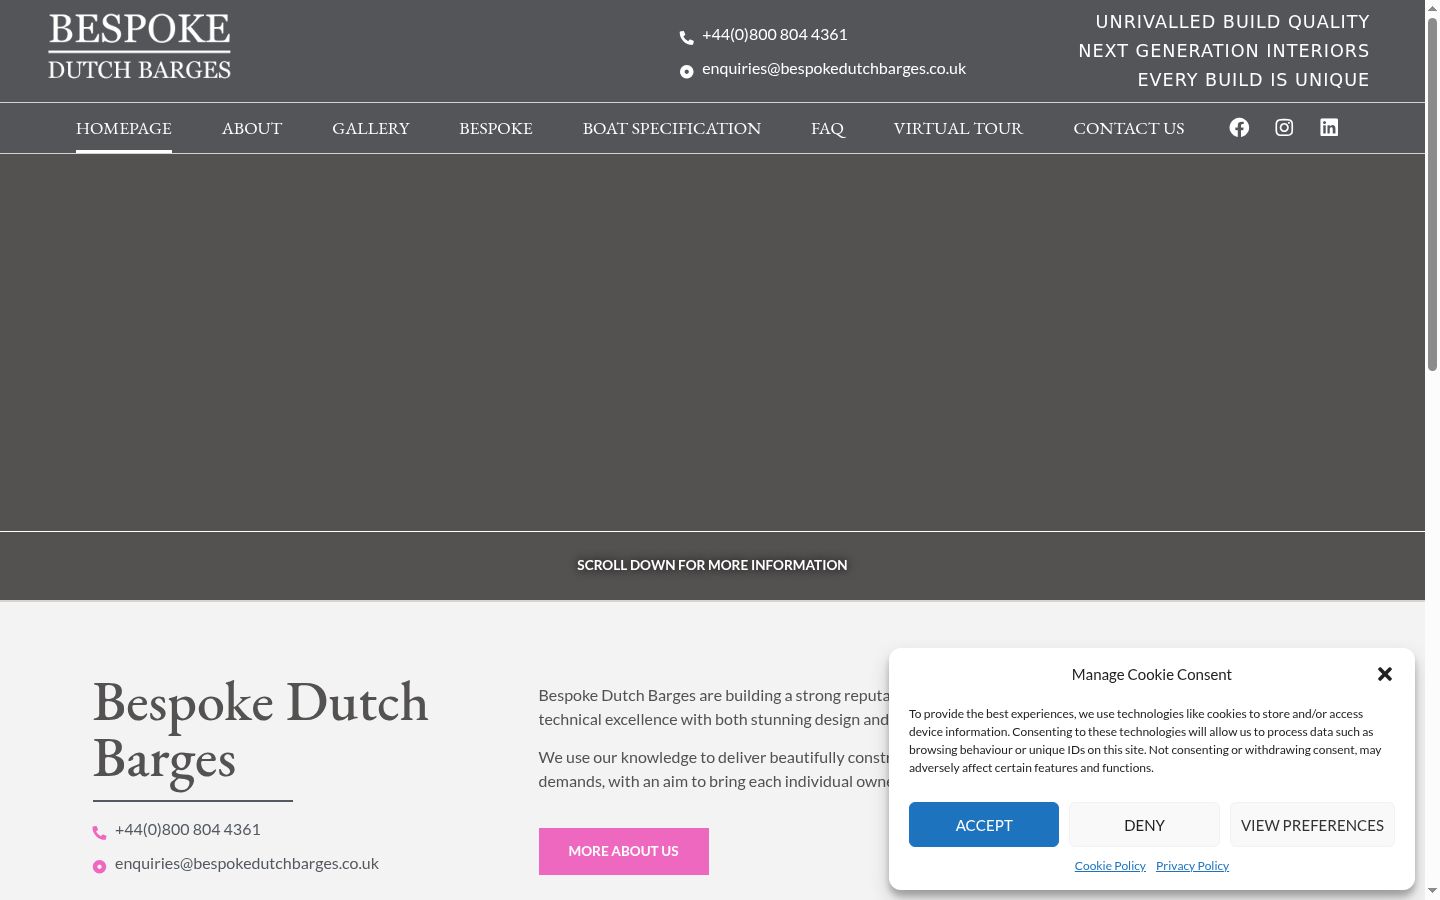This screenshot has height=900, width=1440.
Task: Select the Bespoke menu item
Action: (496, 128)
